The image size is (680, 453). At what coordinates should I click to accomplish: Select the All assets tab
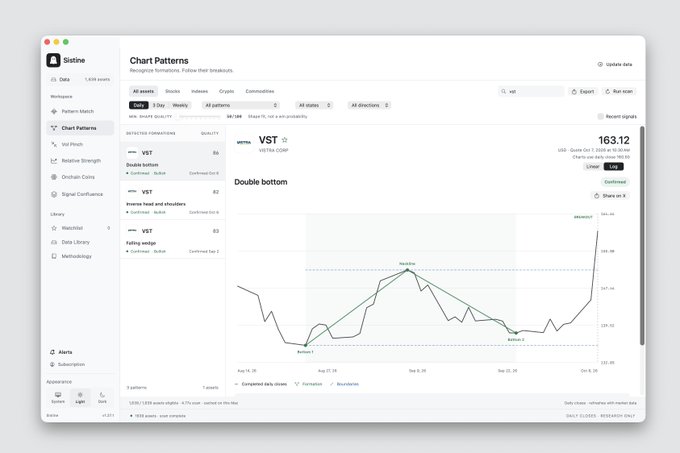(x=144, y=91)
